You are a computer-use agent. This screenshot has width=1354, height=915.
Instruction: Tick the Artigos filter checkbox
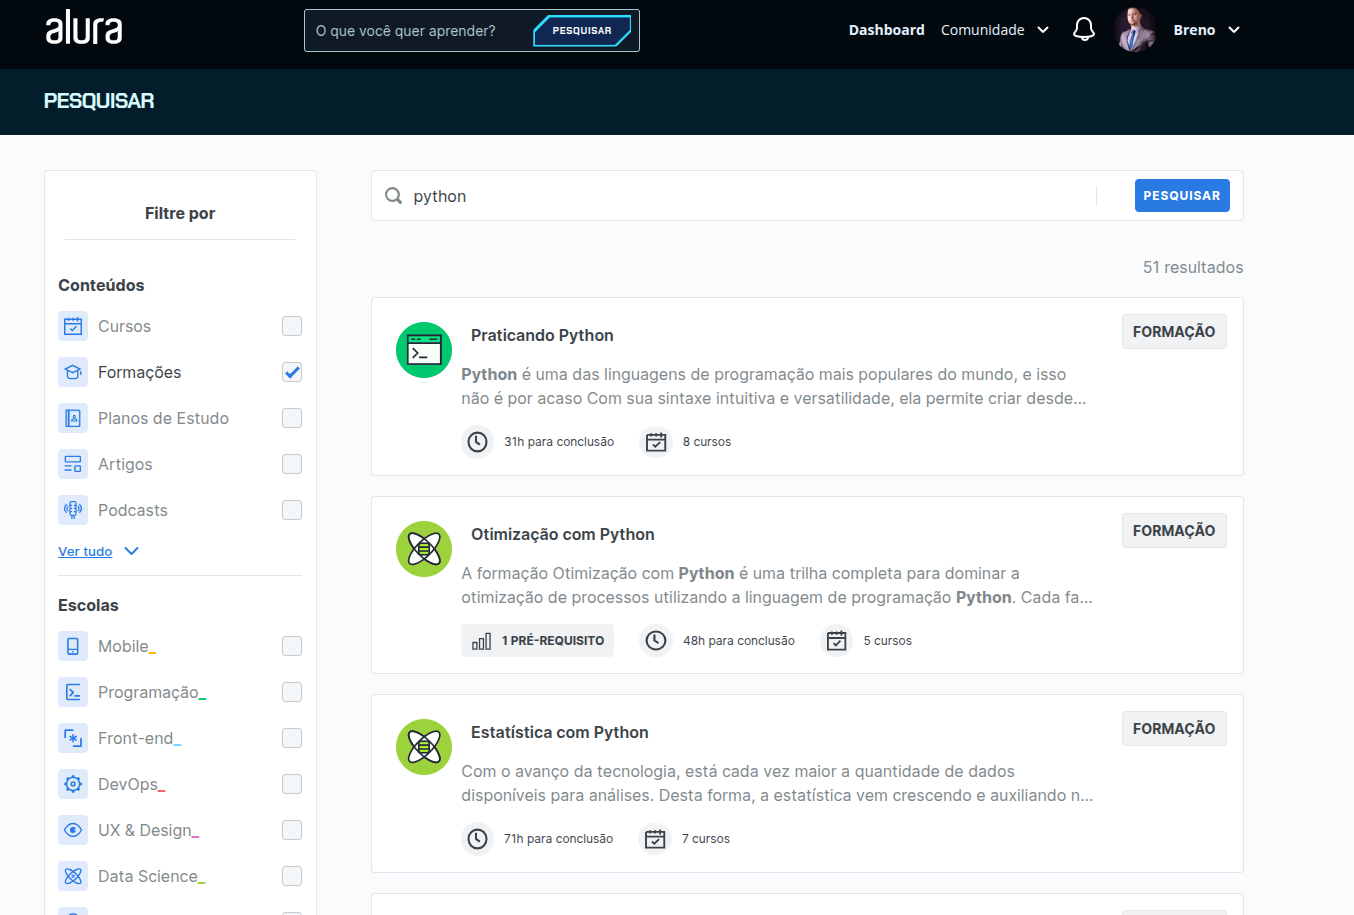pos(292,464)
